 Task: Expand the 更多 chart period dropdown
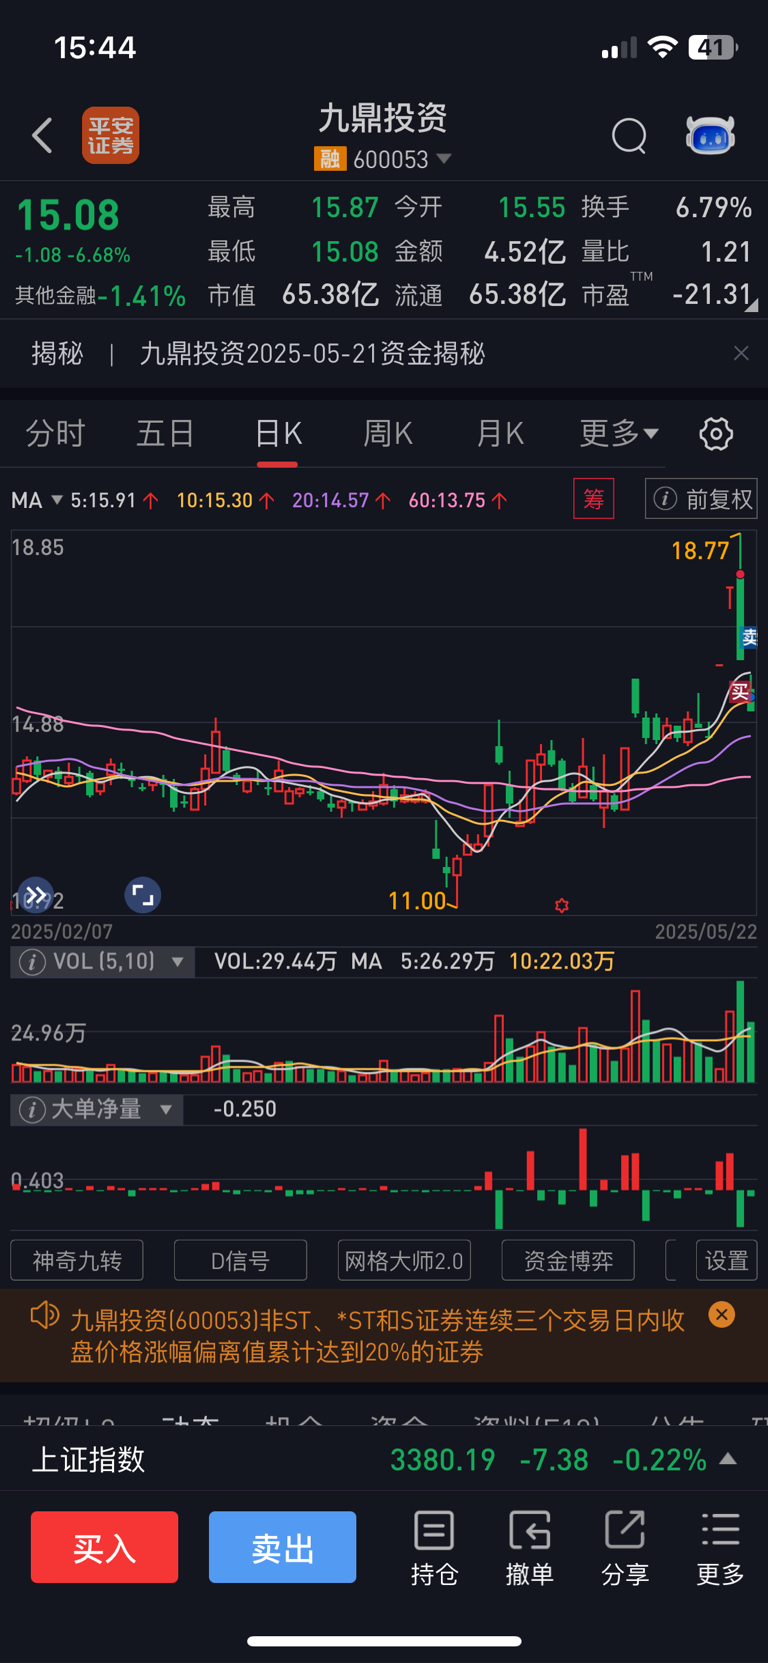619,433
